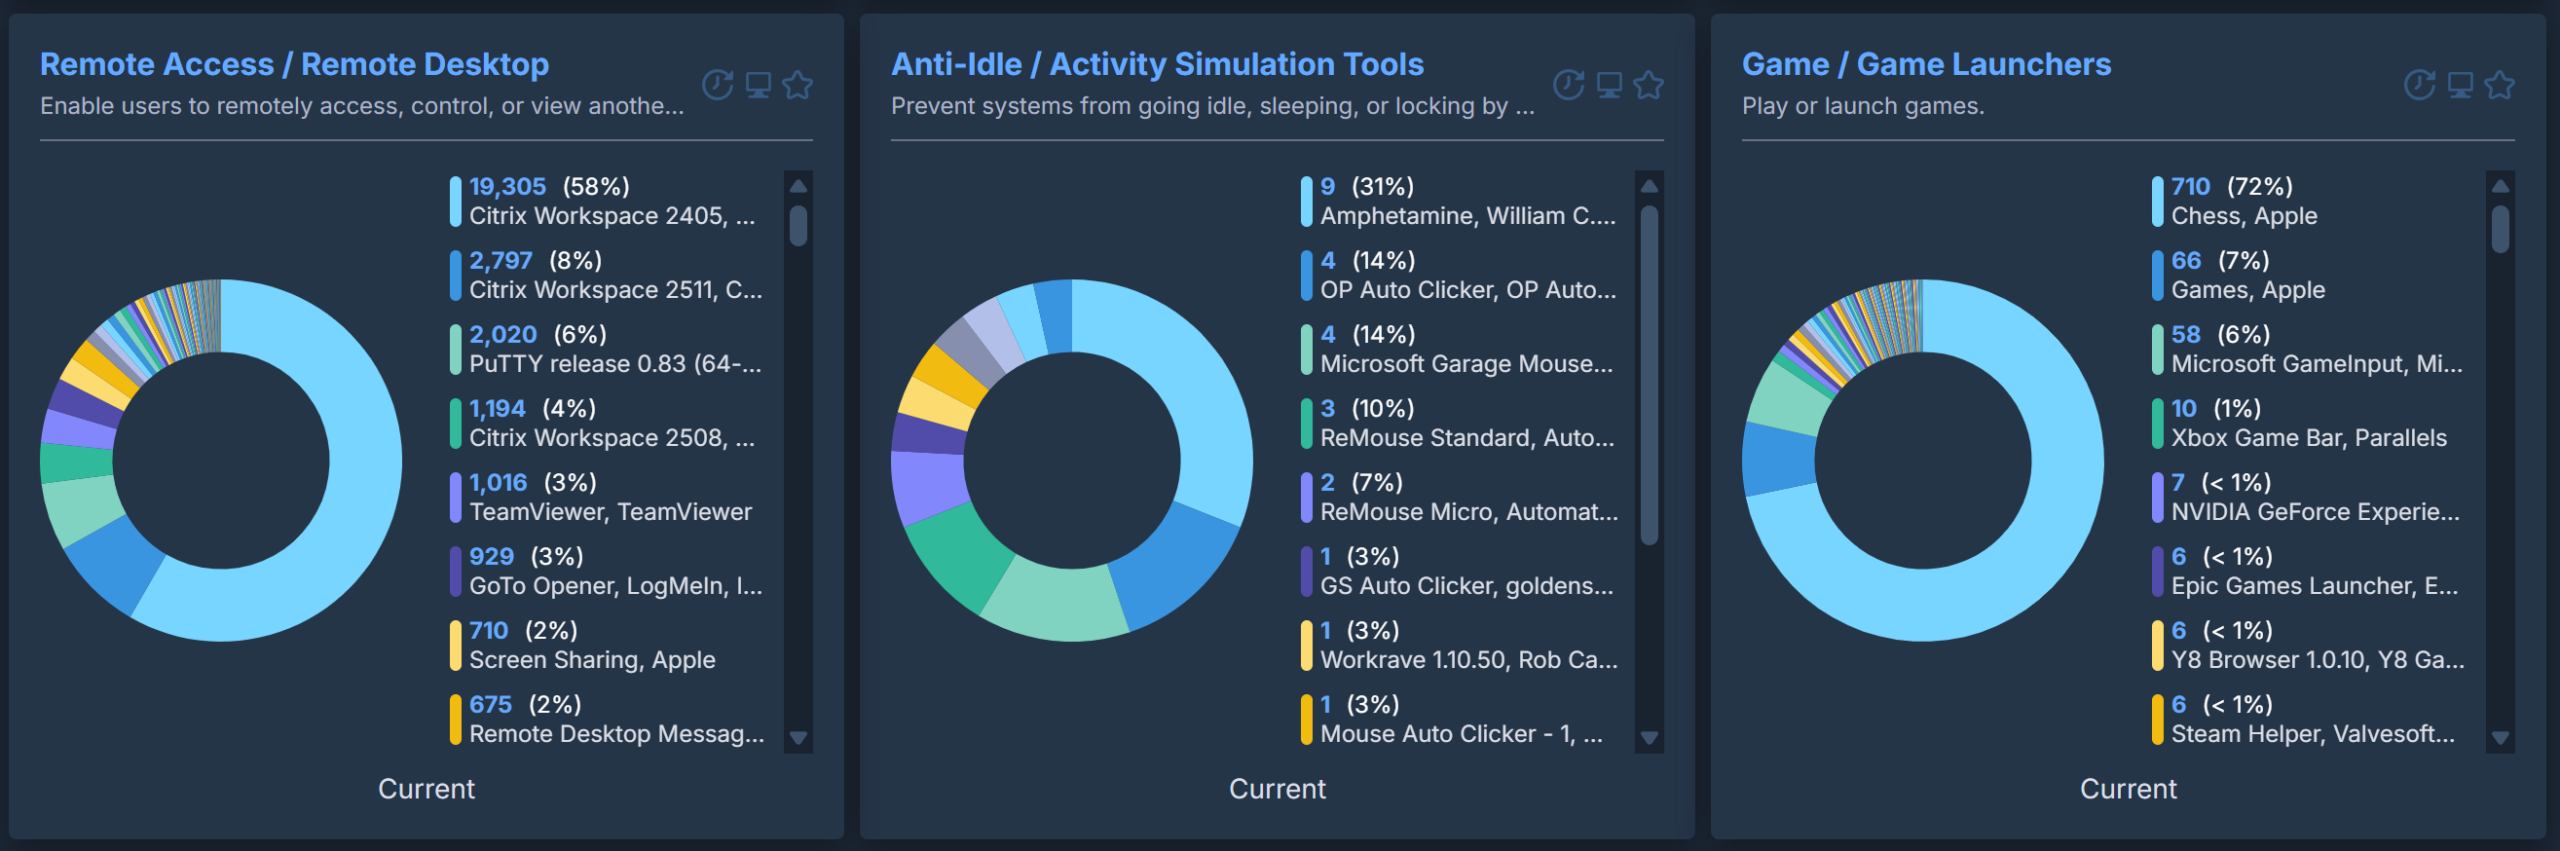Open device view for Game Launchers panel

tap(2458, 84)
